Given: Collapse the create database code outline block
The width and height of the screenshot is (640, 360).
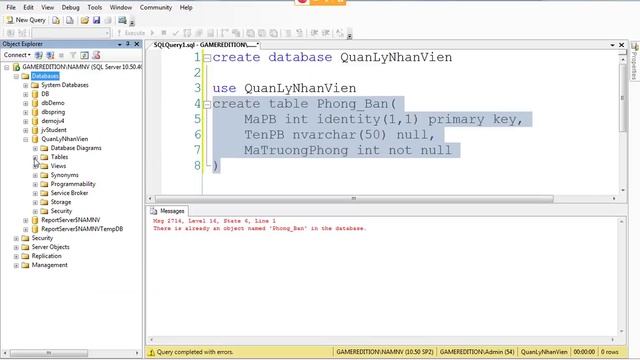Looking at the screenshot, I should point(207,58).
